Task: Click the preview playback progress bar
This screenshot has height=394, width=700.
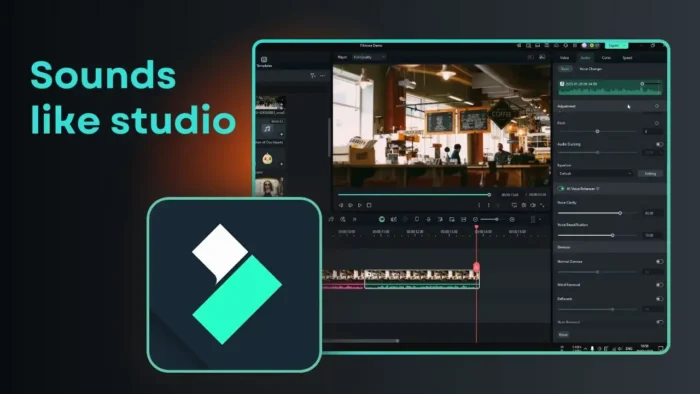Action: (414, 195)
